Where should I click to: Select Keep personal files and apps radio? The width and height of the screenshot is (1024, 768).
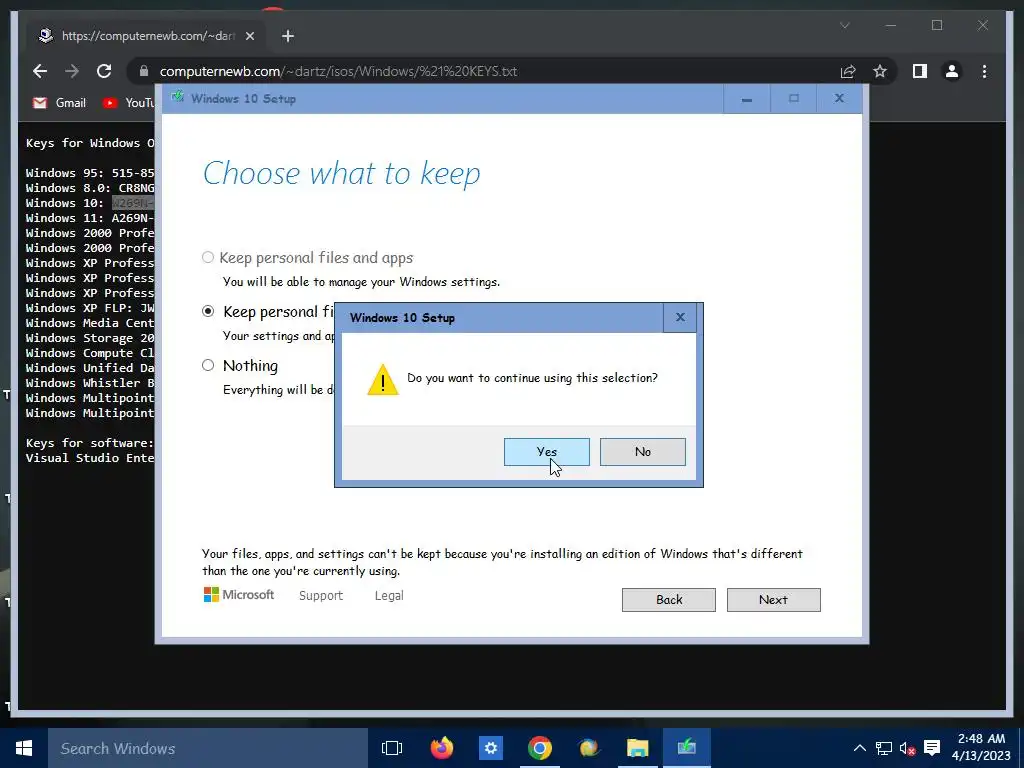click(x=208, y=257)
